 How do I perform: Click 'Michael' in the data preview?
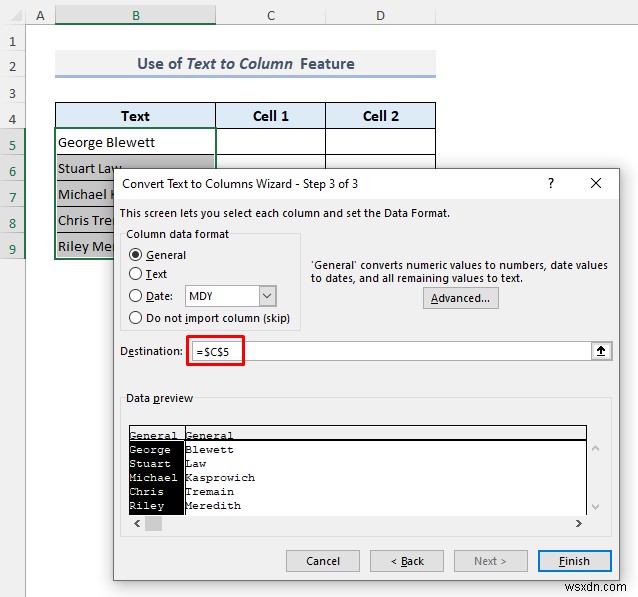pos(153,477)
